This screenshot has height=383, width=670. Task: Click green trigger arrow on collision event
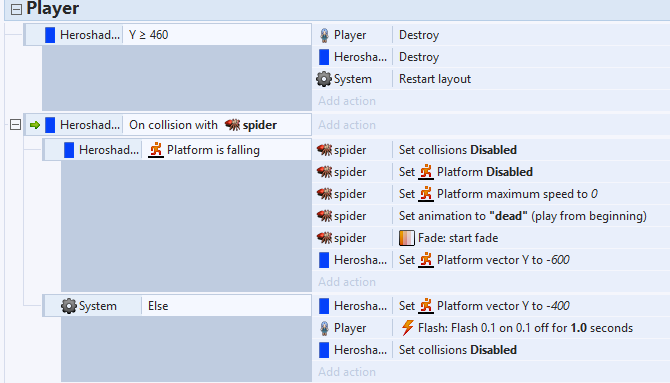35,125
